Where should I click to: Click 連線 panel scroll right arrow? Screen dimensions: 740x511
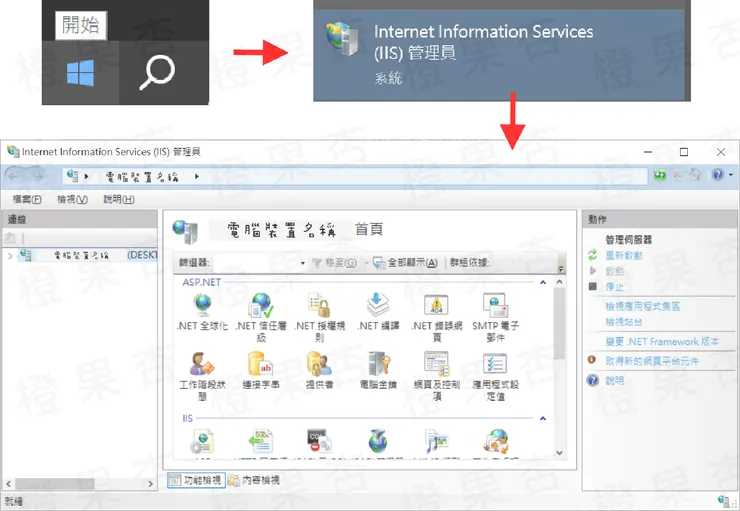pyautogui.click(x=151, y=484)
